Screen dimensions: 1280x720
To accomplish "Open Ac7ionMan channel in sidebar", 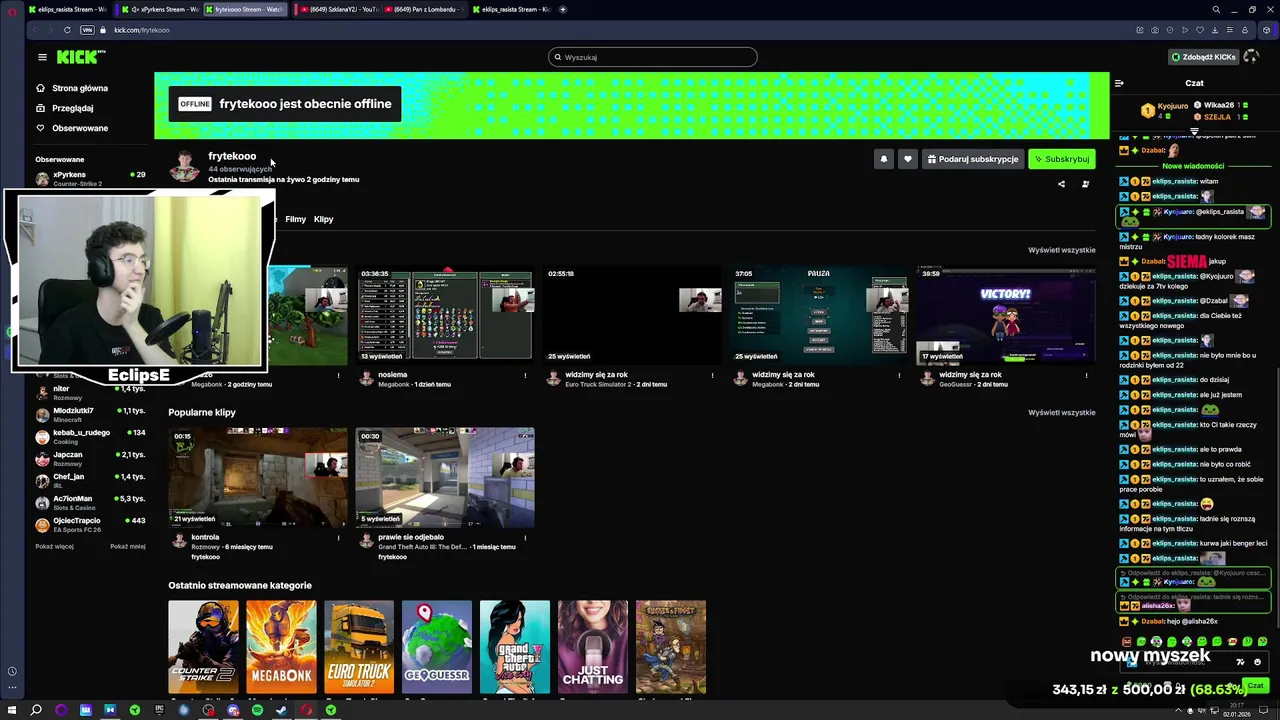I will click(90, 502).
